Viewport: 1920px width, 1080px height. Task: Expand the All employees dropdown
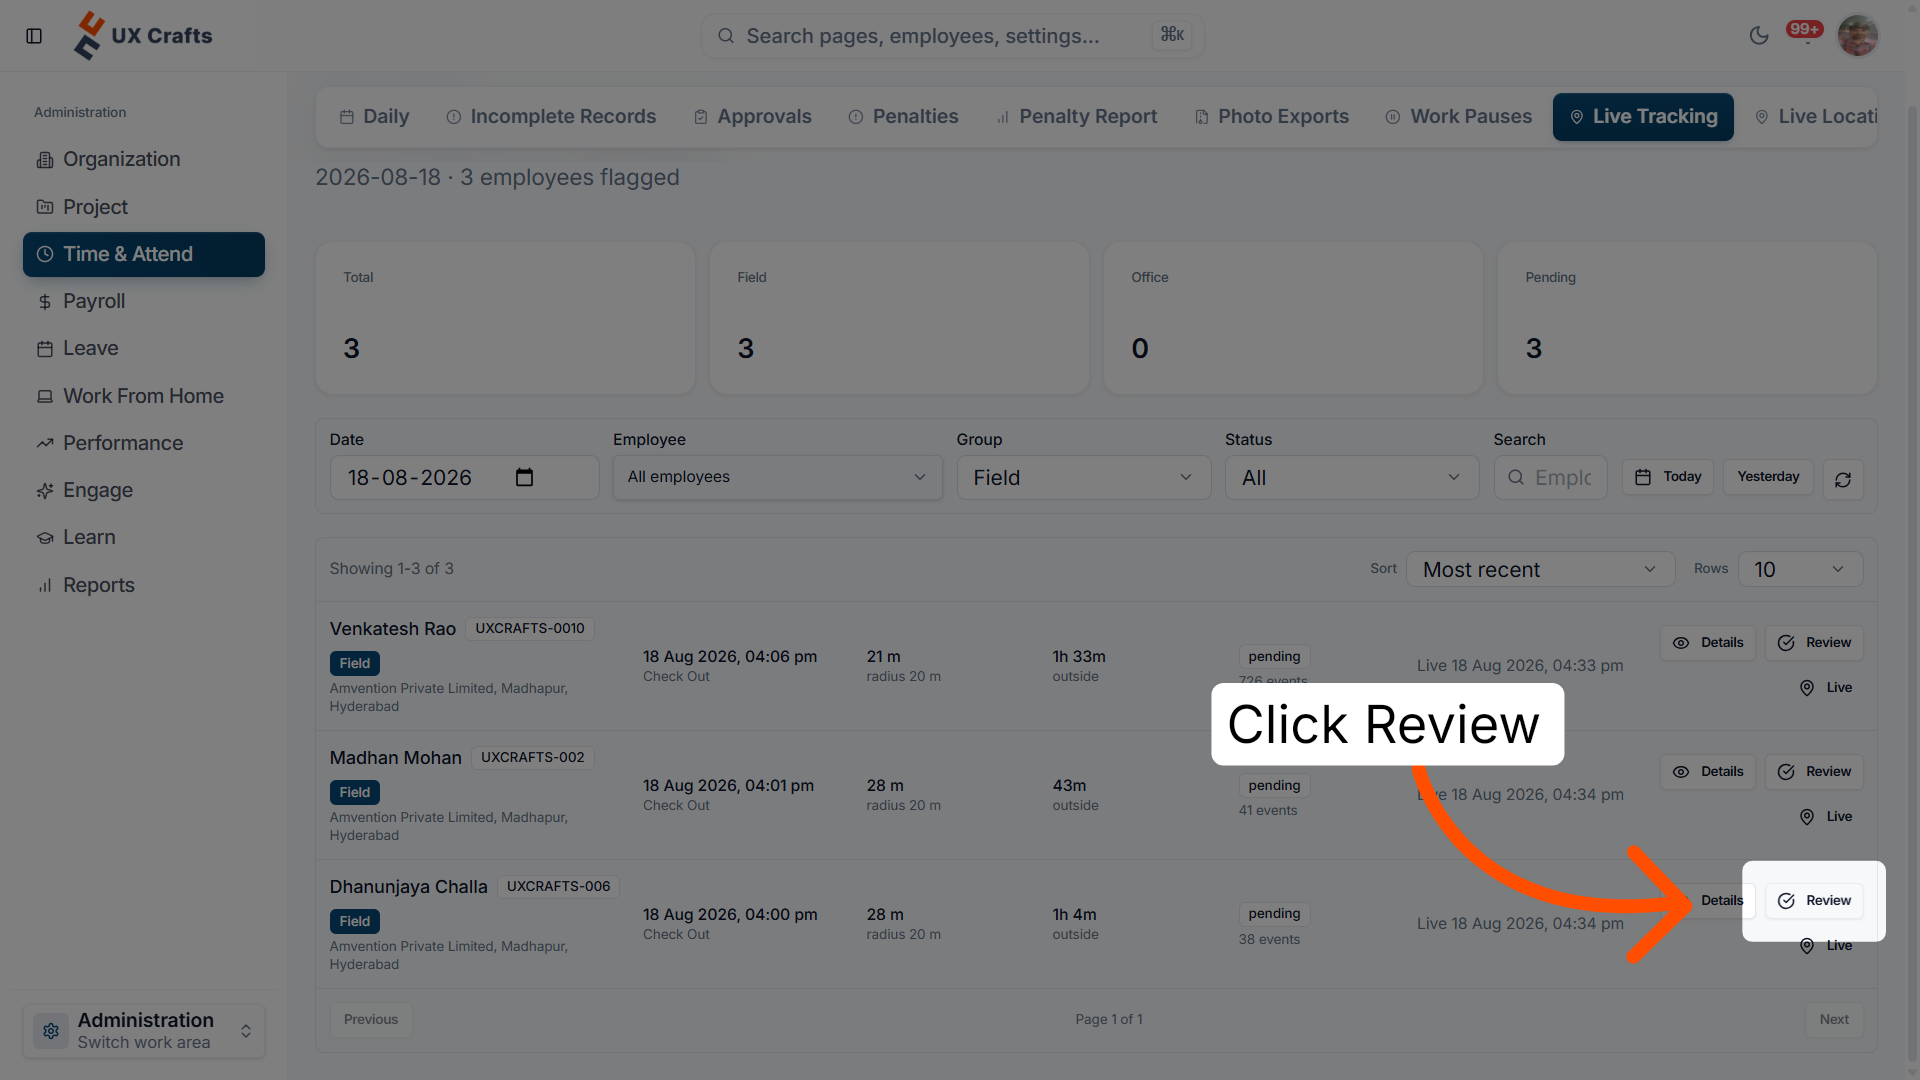coord(777,477)
